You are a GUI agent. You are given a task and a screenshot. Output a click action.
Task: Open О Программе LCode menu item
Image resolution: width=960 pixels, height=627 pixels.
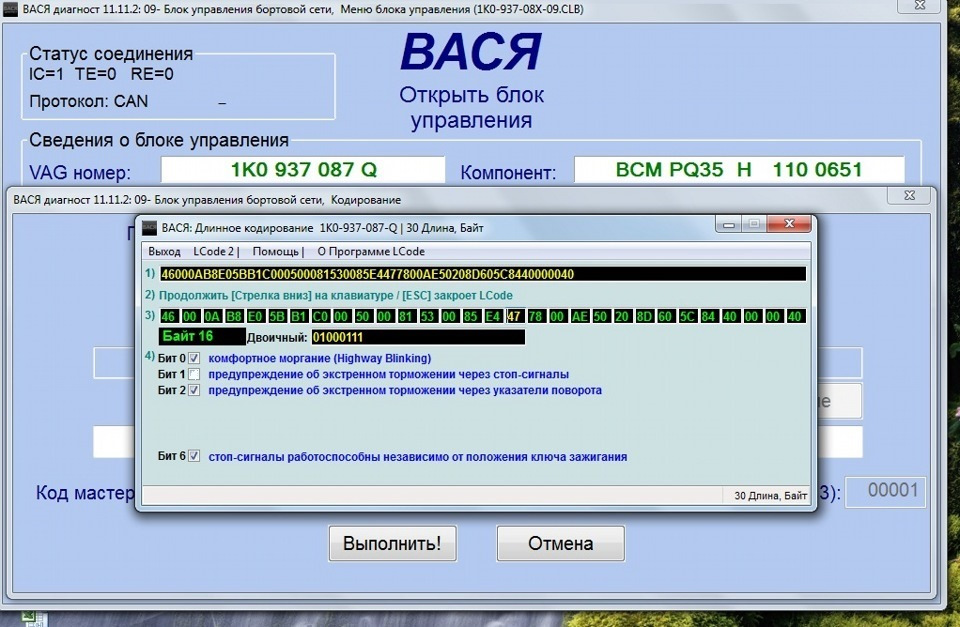pyautogui.click(x=370, y=252)
